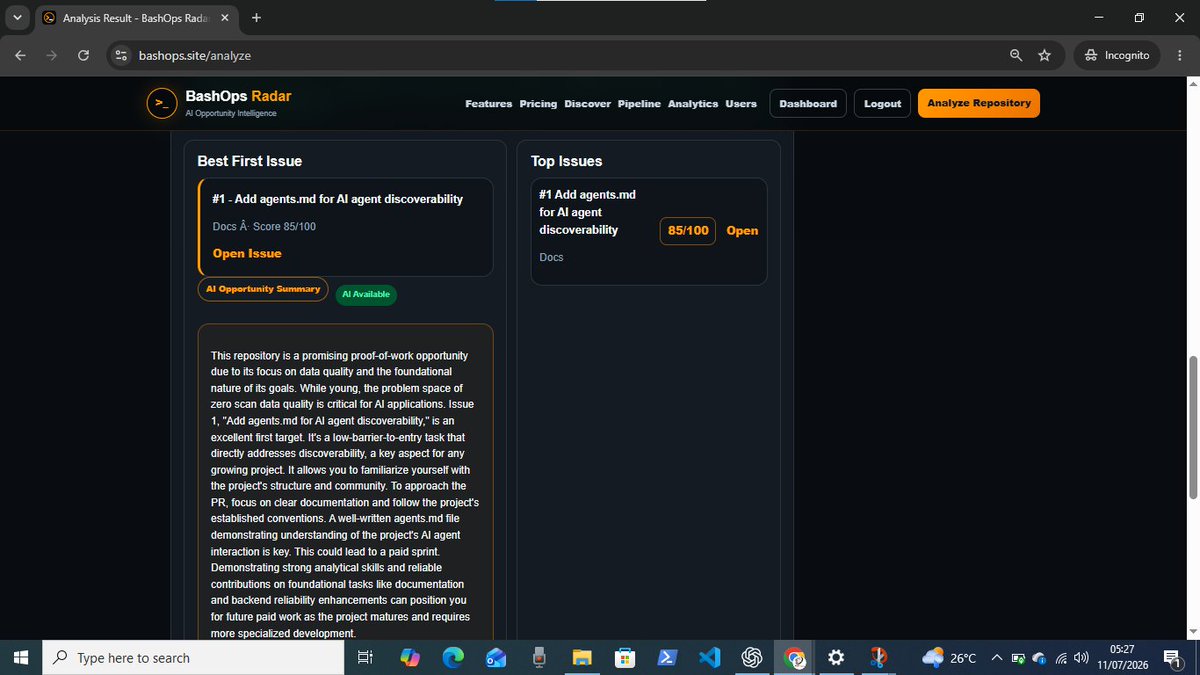Open PowerShell from the taskbar

(x=668, y=657)
